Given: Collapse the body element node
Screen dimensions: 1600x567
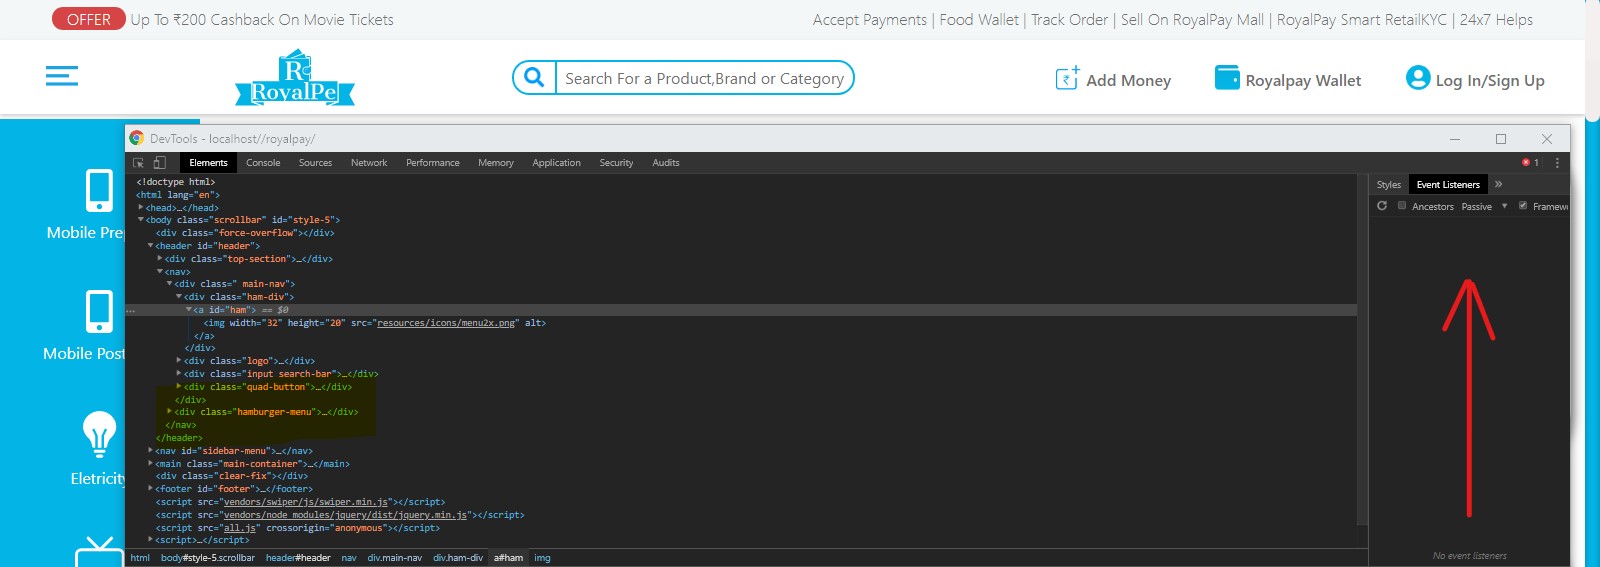Looking at the screenshot, I should [x=141, y=220].
